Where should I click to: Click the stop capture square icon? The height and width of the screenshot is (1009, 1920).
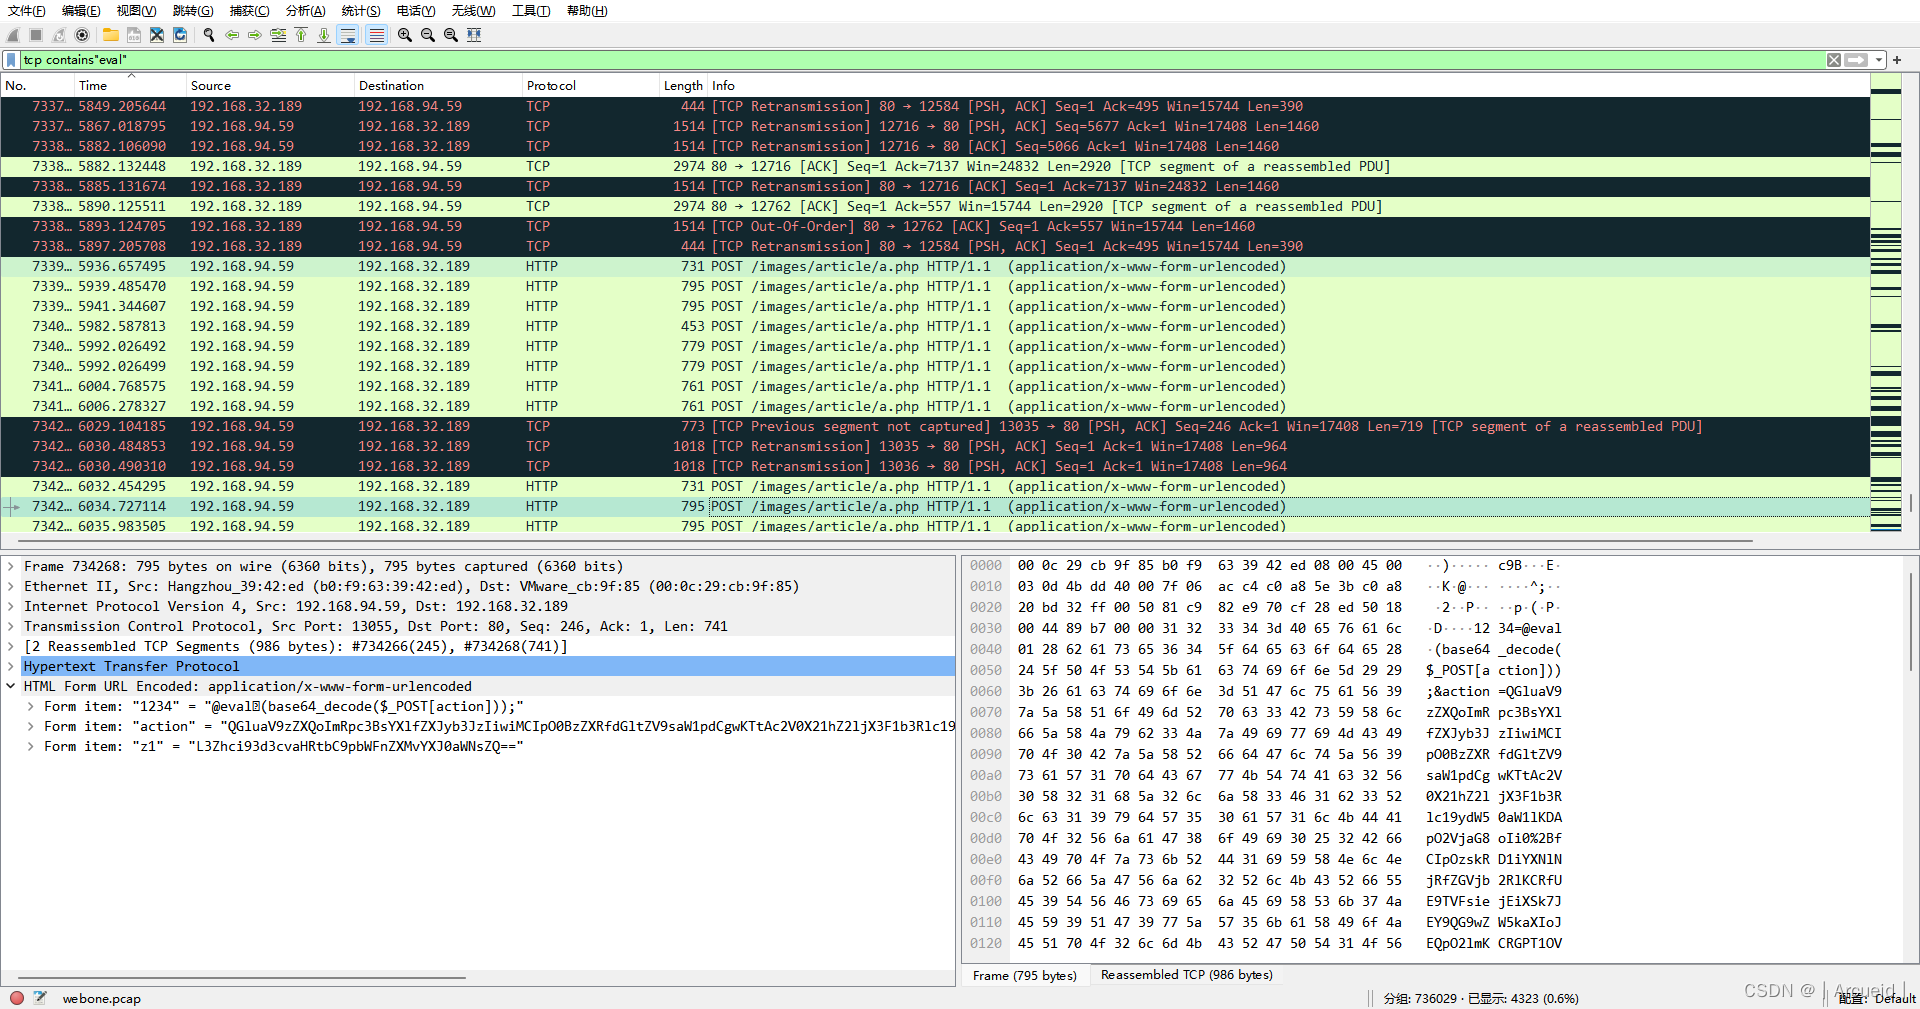tap(36, 35)
